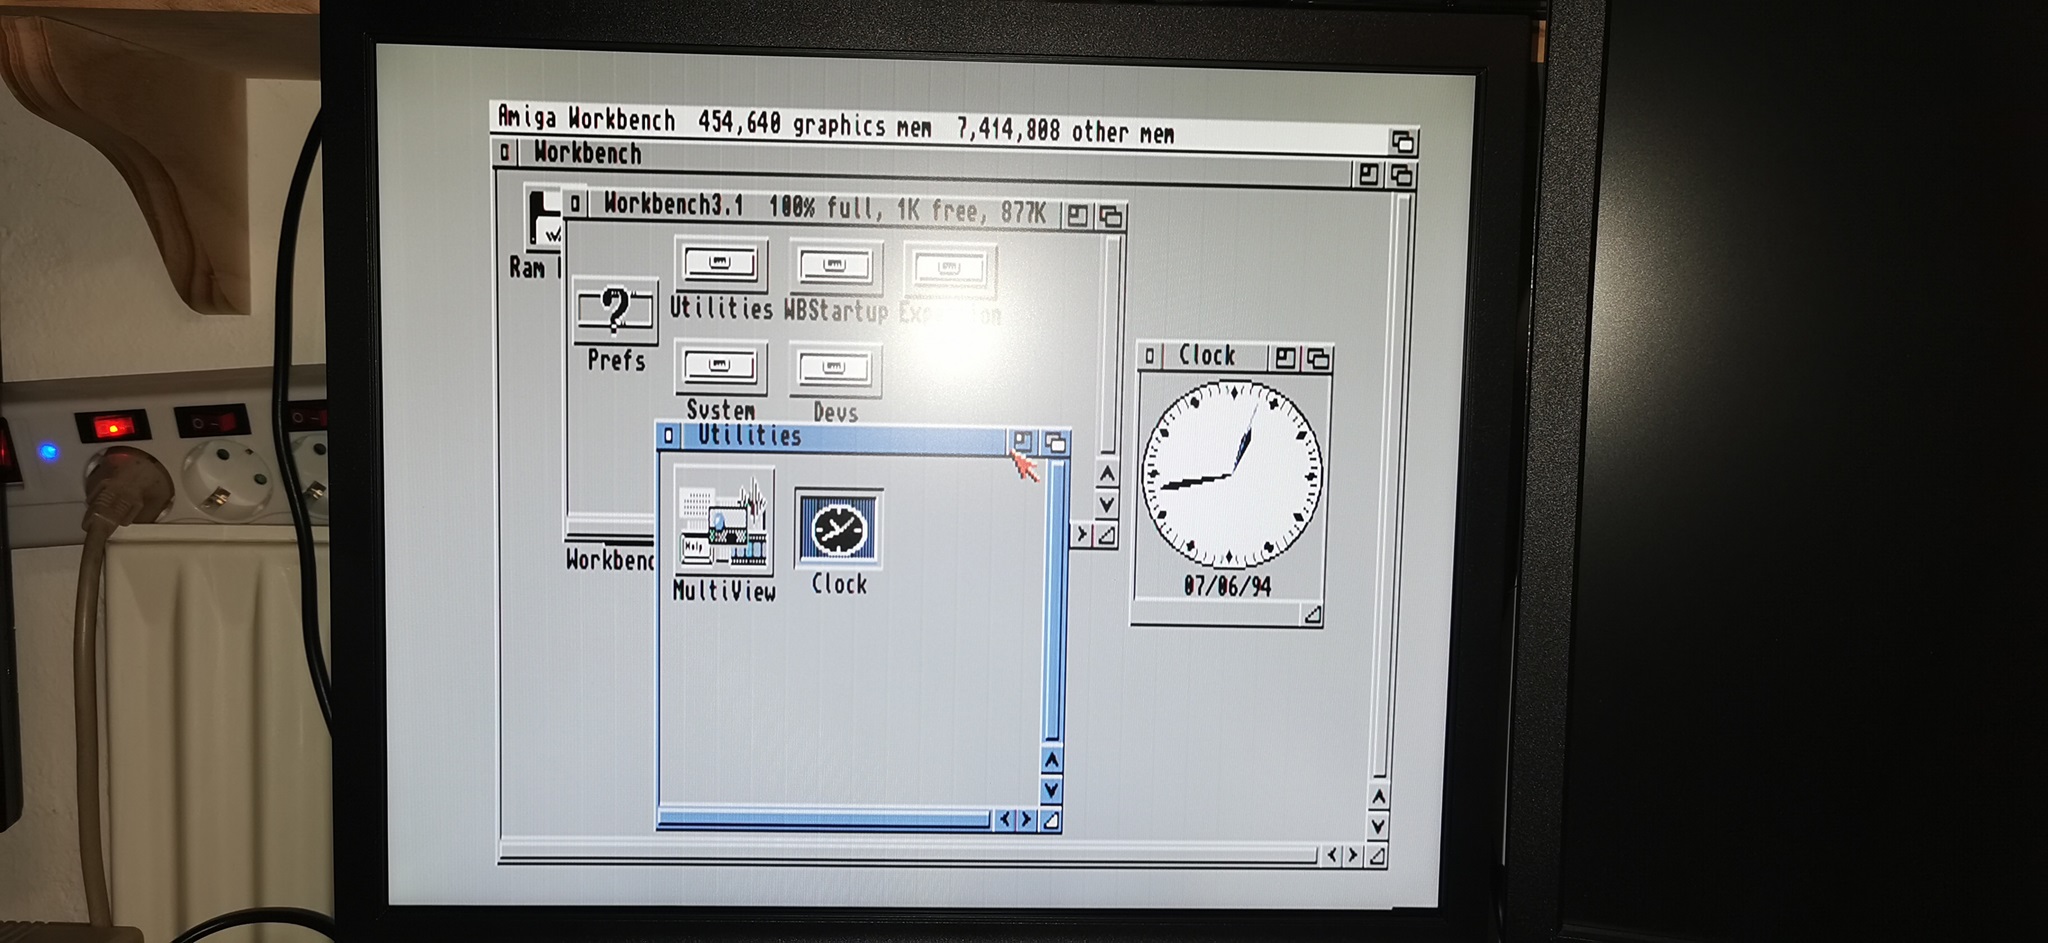Viewport: 2048px width, 943px height.
Task: Click main Workbench window horizontal scrollbar
Action: pyautogui.click(x=908, y=853)
